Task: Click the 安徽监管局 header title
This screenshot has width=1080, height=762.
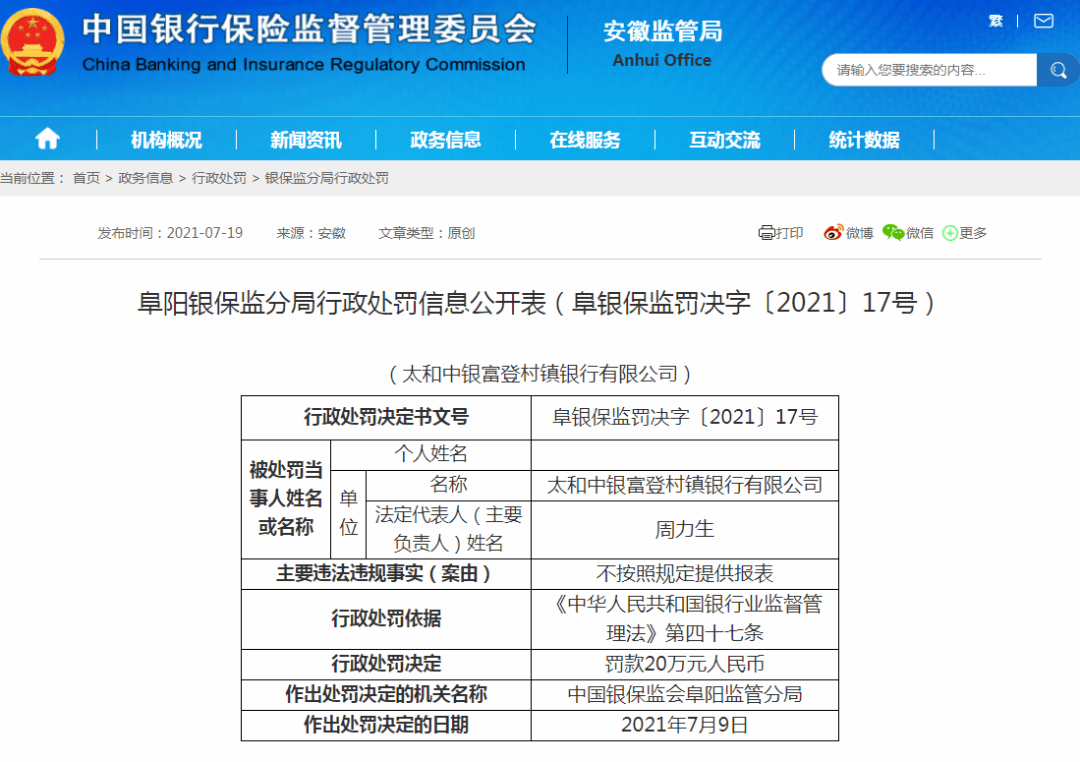Action: point(663,31)
